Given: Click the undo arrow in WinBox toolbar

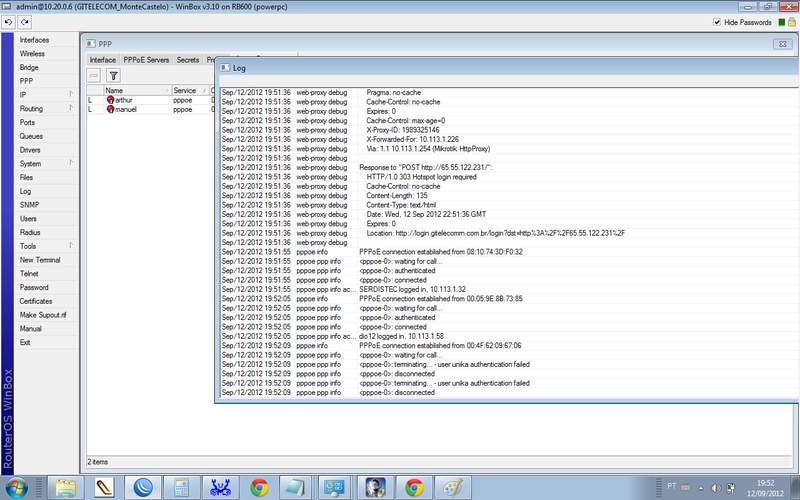Looking at the screenshot, I should 8,22.
